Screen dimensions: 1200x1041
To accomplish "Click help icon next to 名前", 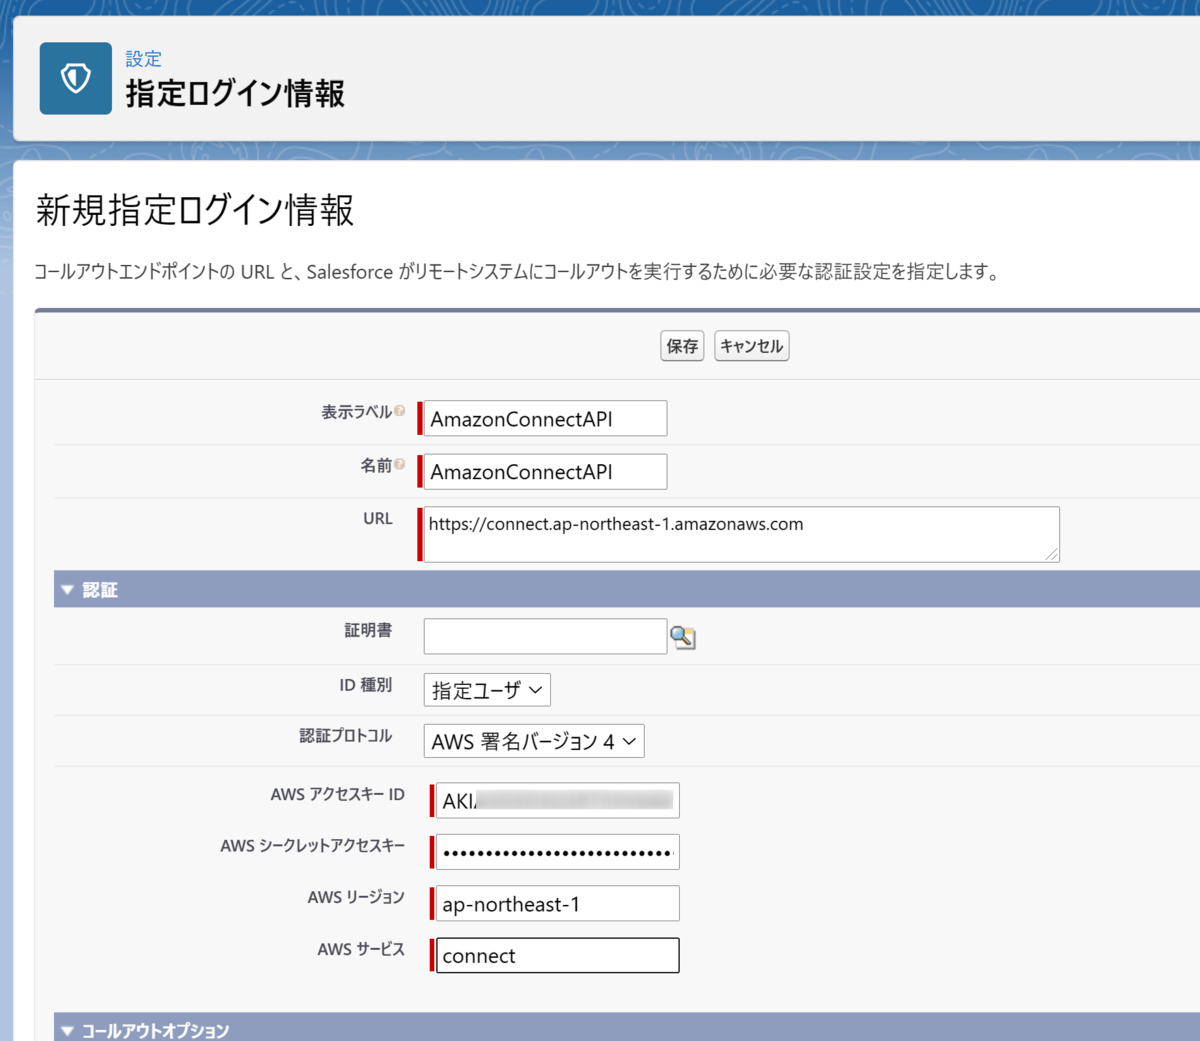I will (x=399, y=464).
